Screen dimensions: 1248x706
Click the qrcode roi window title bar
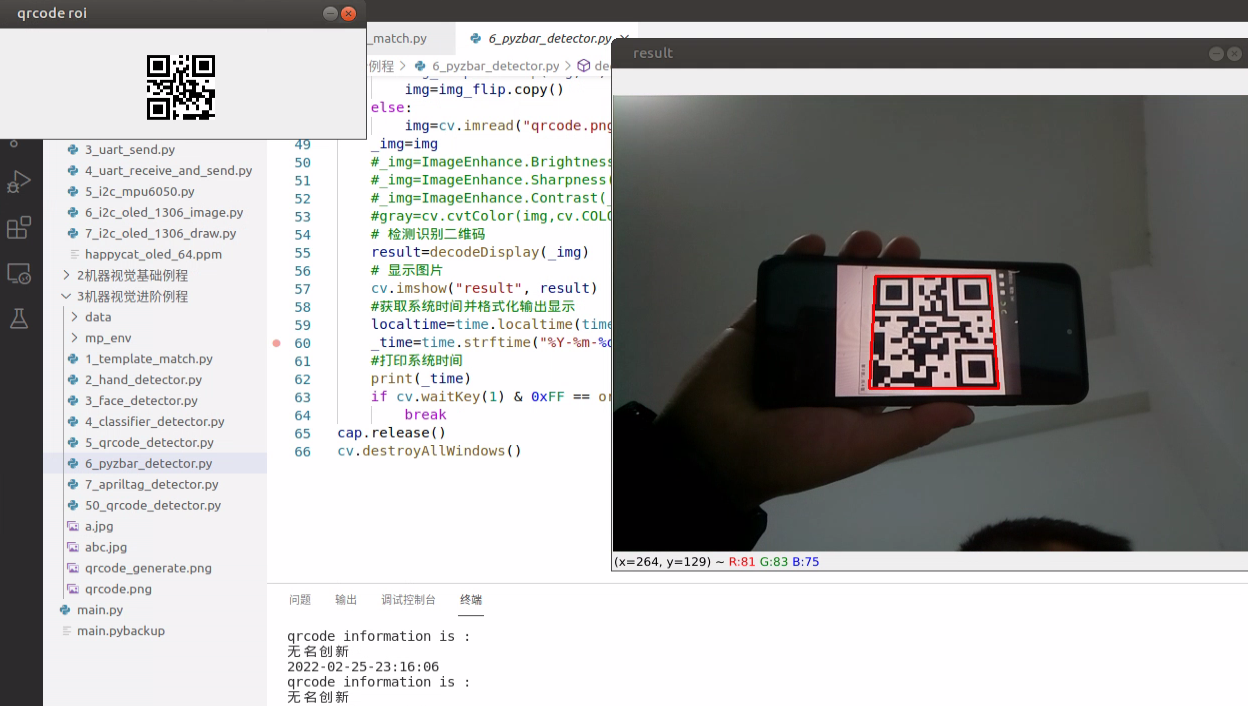(x=182, y=14)
